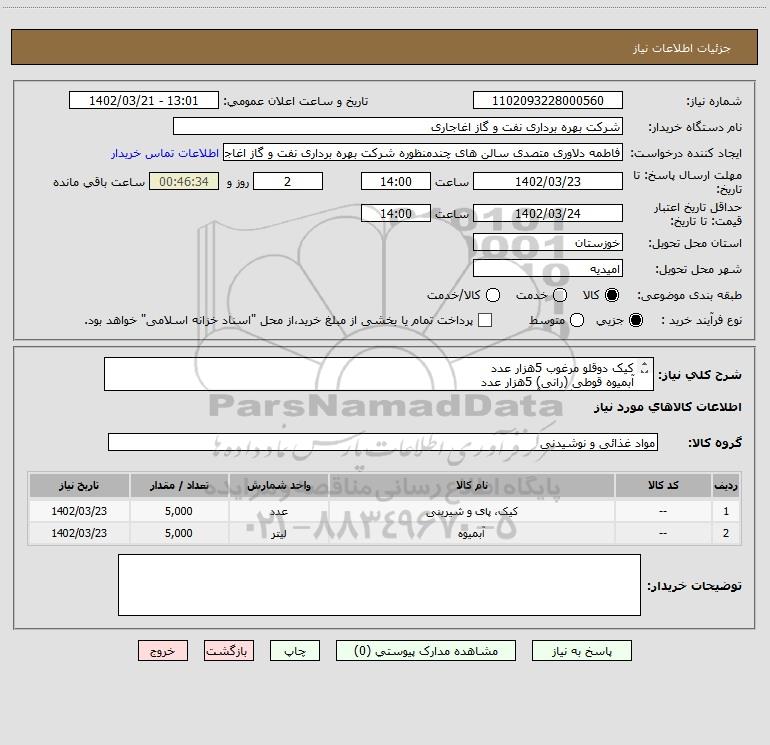The width and height of the screenshot is (770, 745).
Task: Click the خروج exit button
Action: pos(163,651)
